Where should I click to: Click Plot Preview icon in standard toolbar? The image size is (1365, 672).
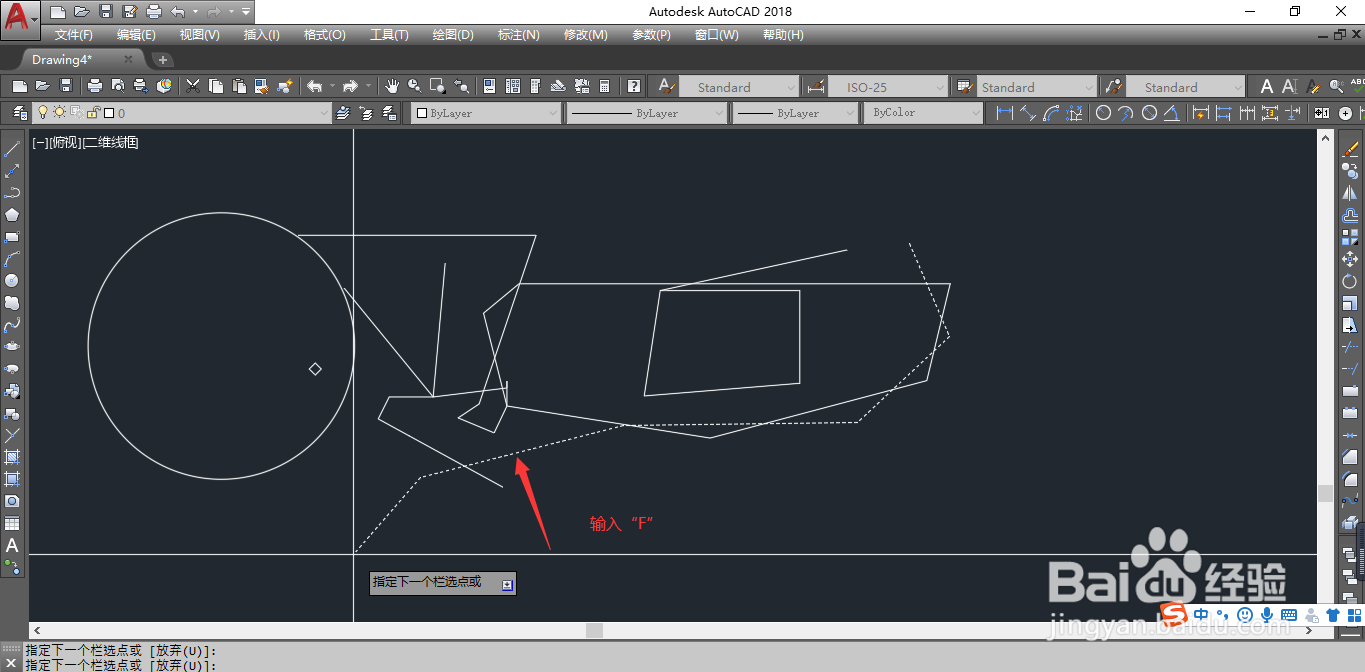point(118,86)
